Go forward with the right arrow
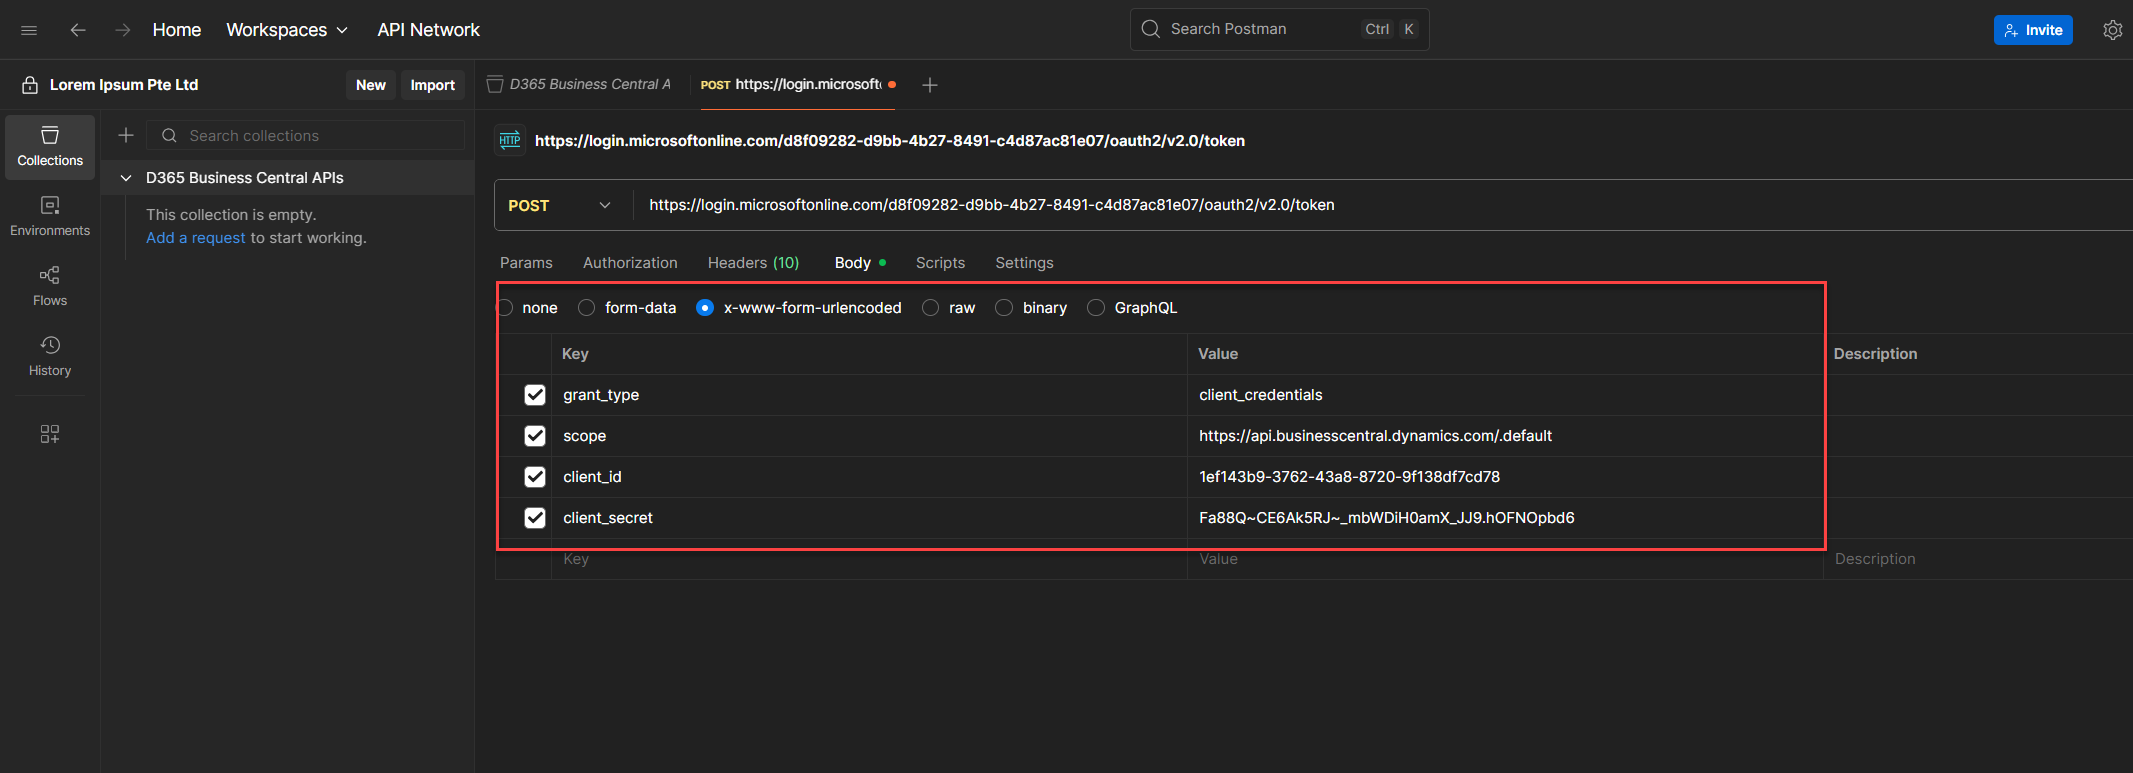This screenshot has height=773, width=2133. coord(123,30)
